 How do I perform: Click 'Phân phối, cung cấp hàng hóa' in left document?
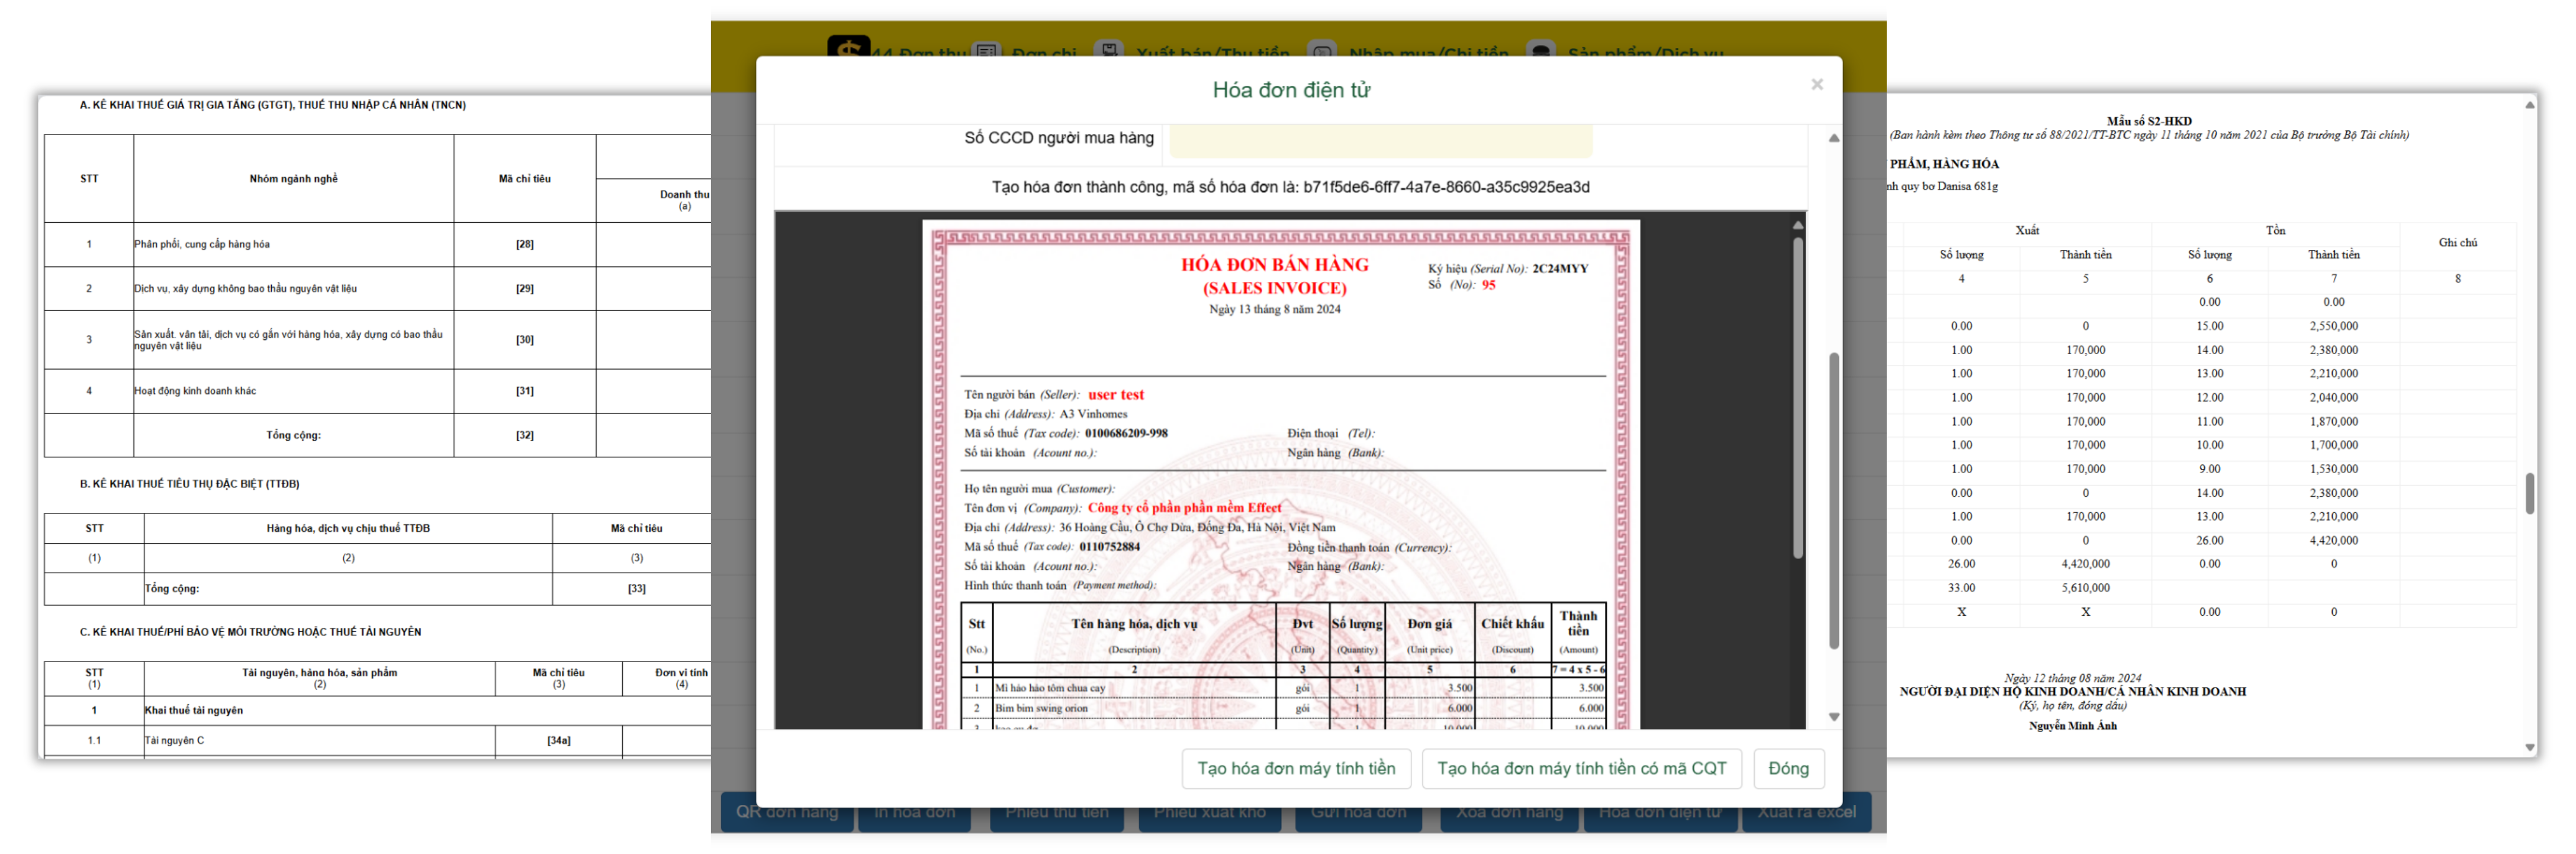tap(202, 245)
